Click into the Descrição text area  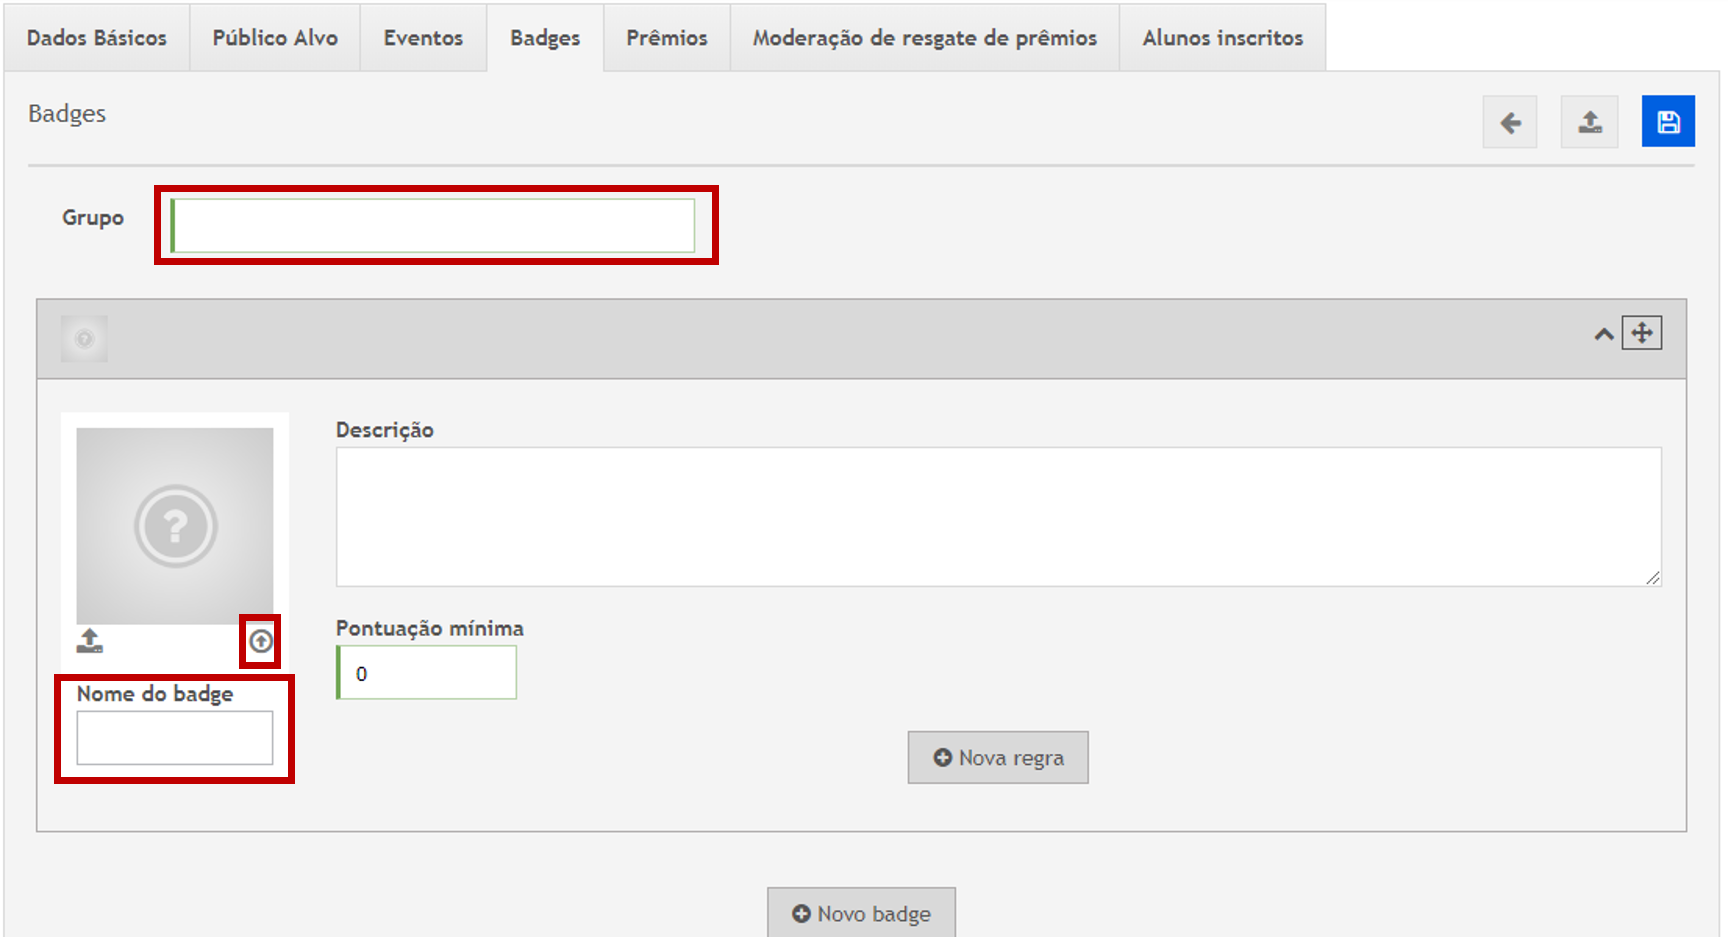(998, 516)
